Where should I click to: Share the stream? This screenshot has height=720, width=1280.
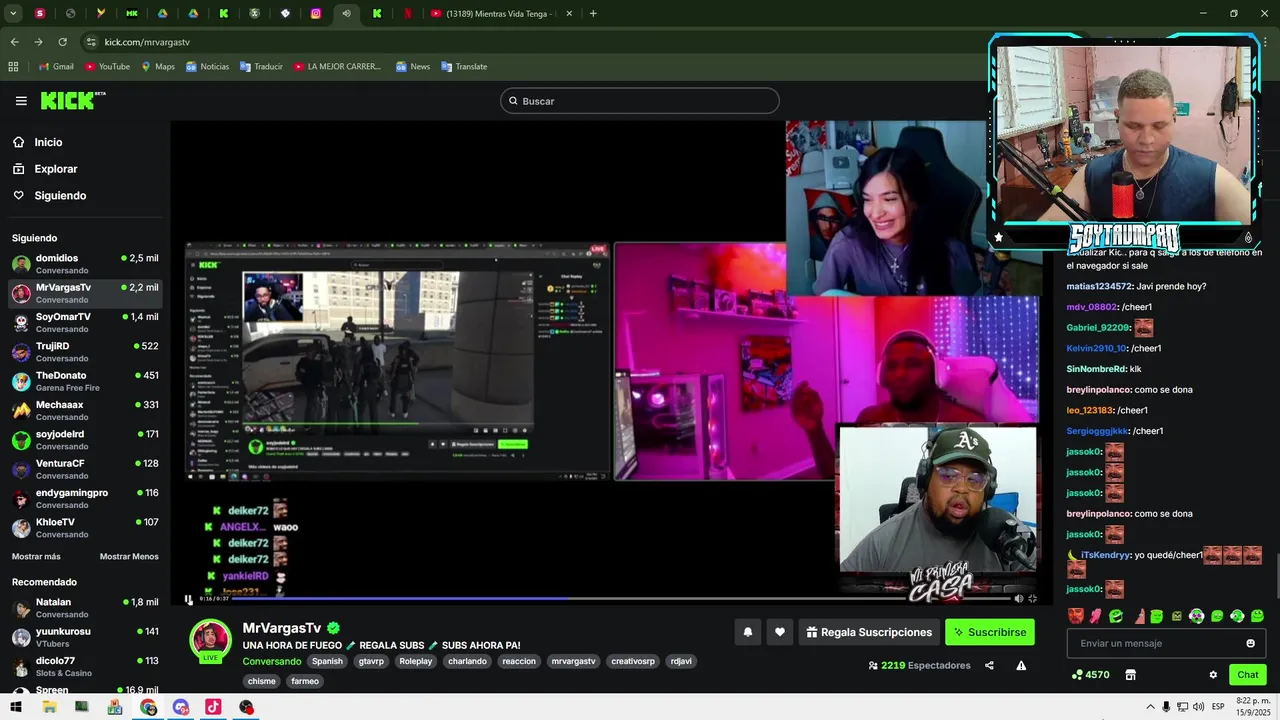pos(989,665)
